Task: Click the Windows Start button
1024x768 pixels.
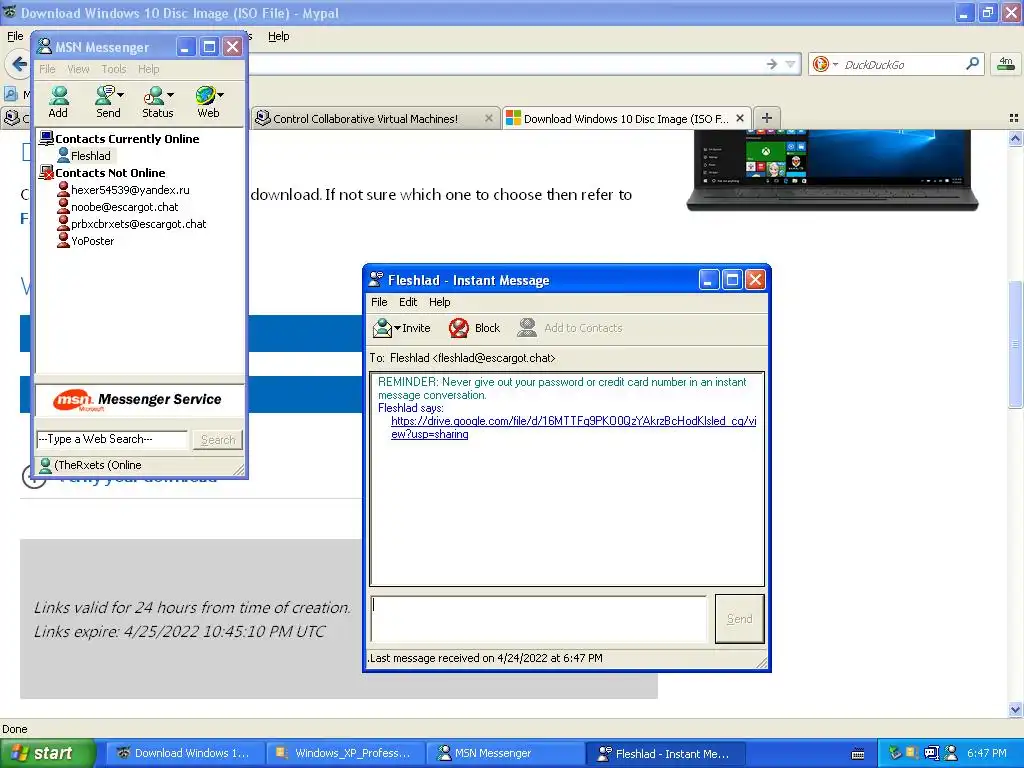Action: pos(47,753)
